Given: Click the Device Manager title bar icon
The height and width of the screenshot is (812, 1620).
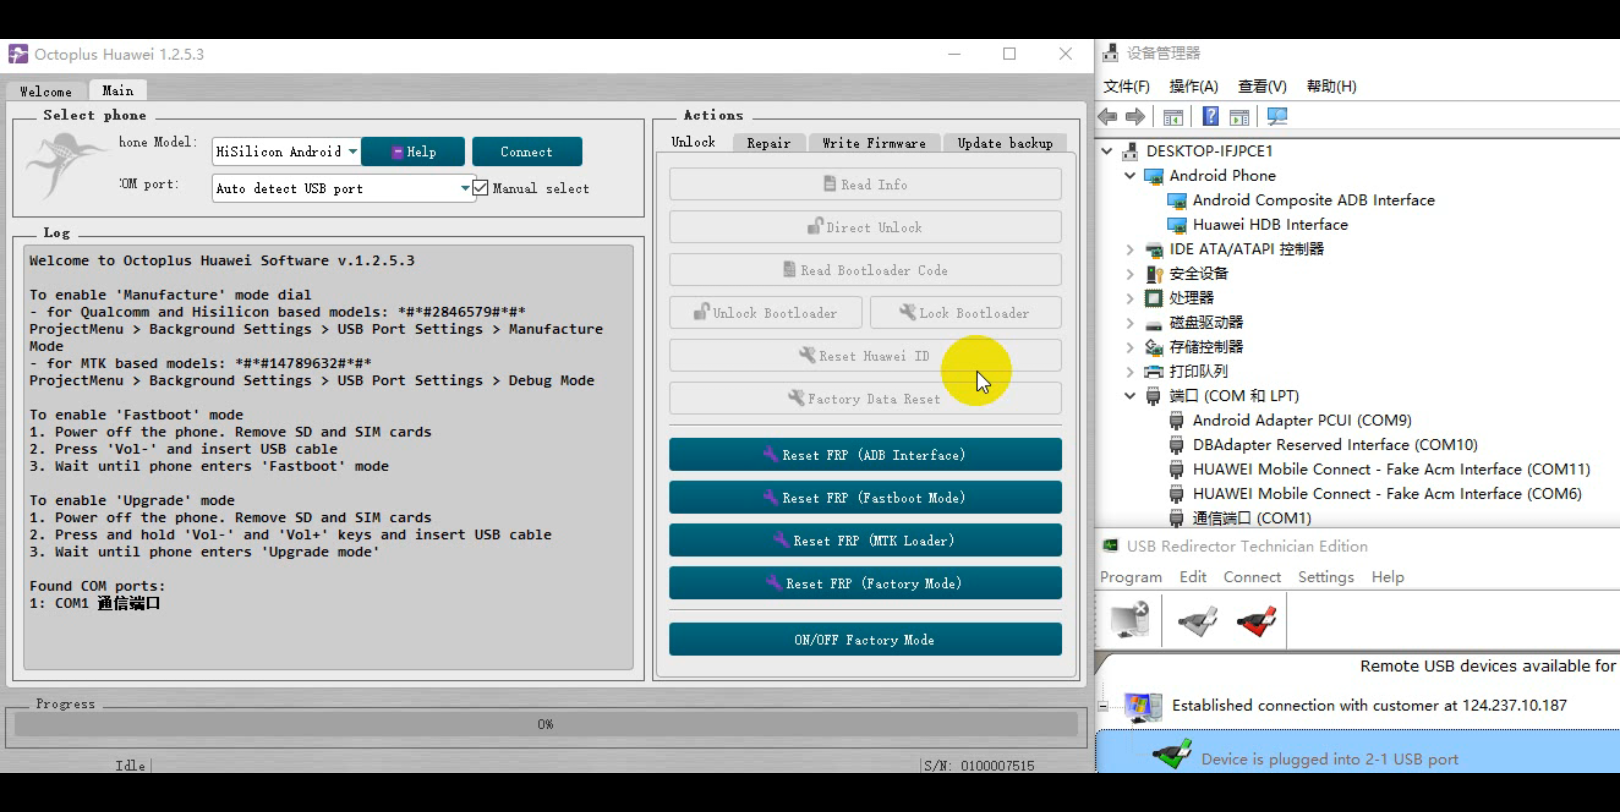Looking at the screenshot, I should tap(1110, 53).
